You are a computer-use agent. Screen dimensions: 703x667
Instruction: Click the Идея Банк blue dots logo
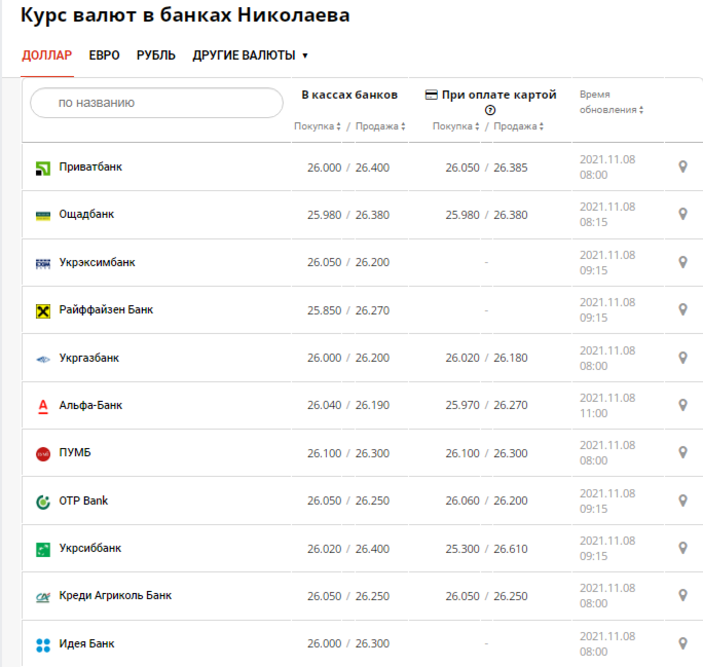click(x=43, y=645)
